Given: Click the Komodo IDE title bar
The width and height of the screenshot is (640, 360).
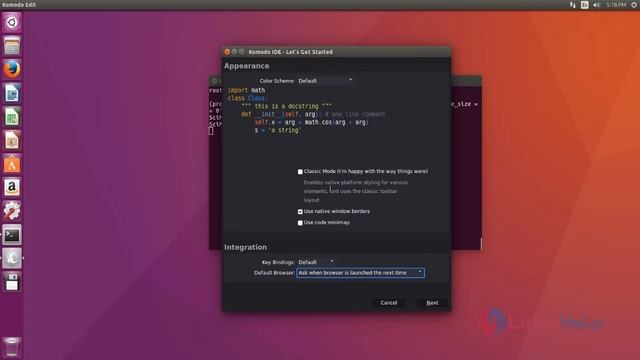Looking at the screenshot, I should pyautogui.click(x=336, y=52).
